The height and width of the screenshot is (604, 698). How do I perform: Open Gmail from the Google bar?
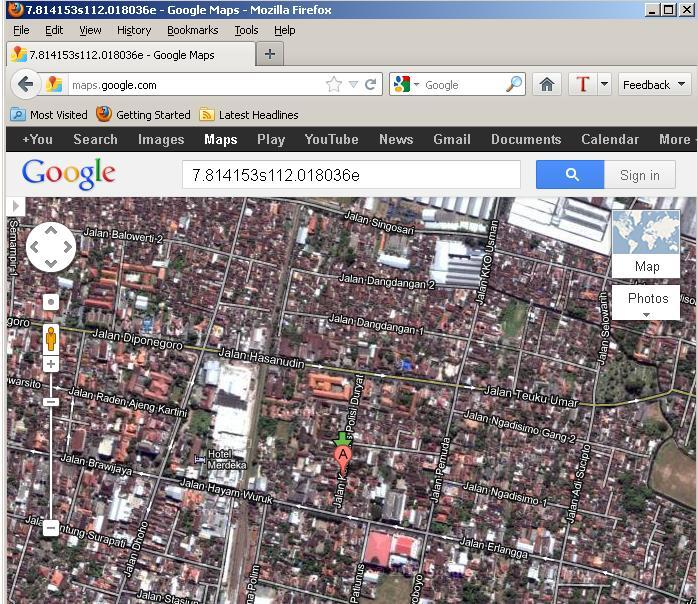452,139
